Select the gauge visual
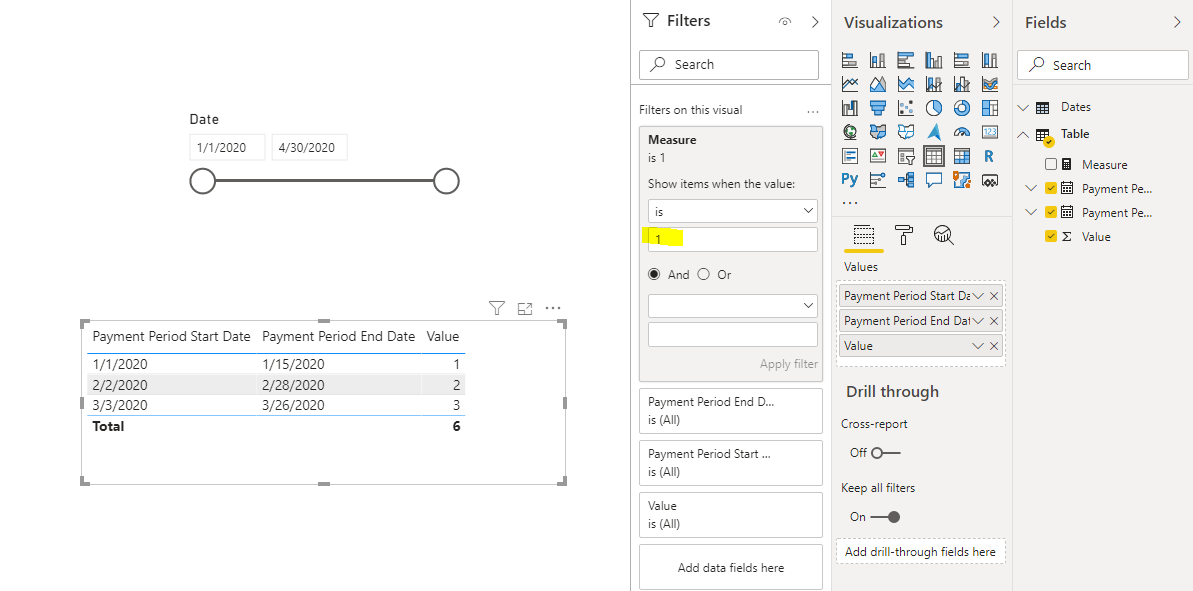This screenshot has height=591, width=1193. 962,132
